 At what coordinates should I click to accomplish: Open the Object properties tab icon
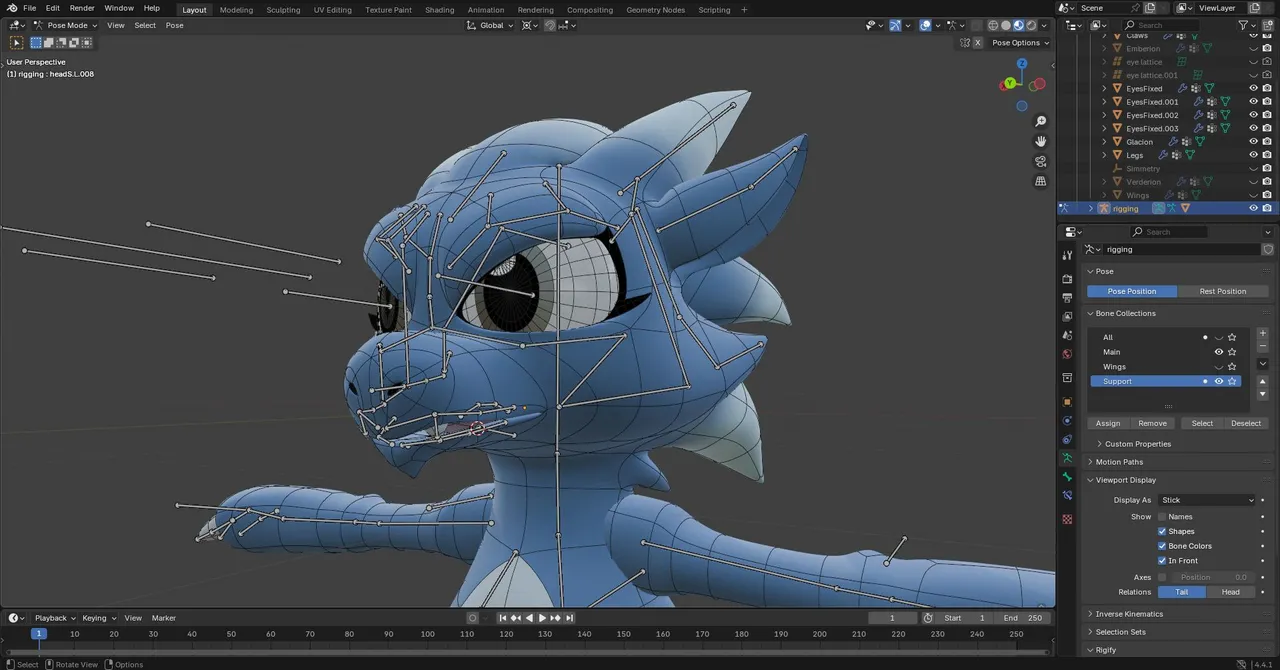tap(1067, 401)
